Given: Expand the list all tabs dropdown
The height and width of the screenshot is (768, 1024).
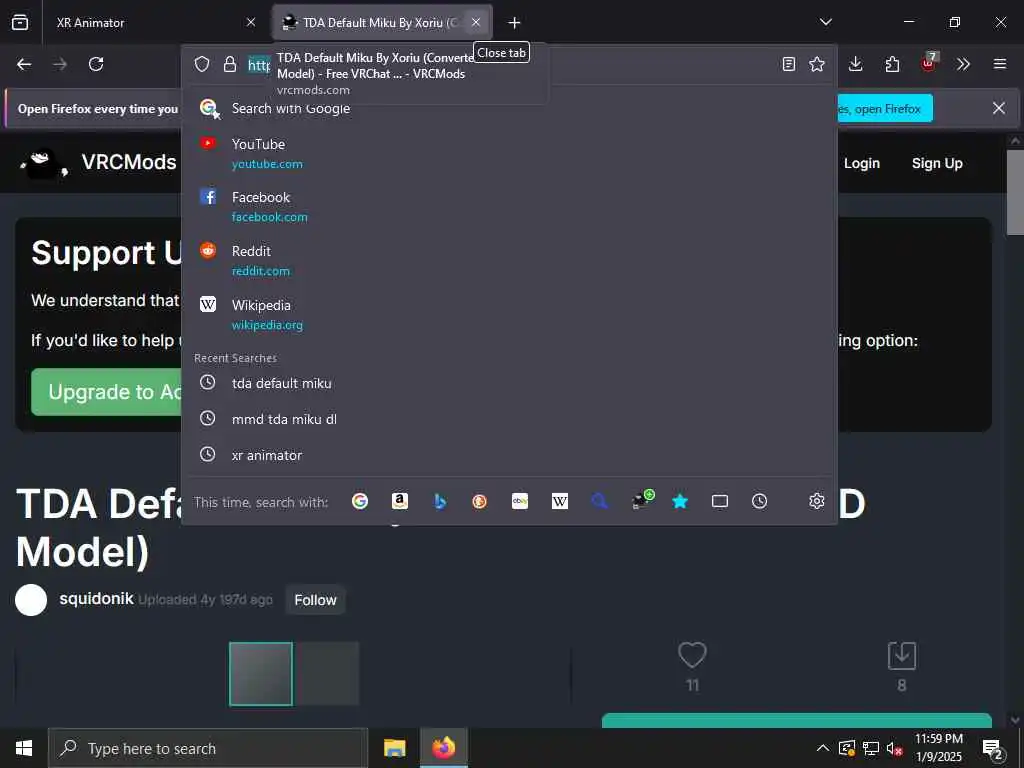Looking at the screenshot, I should click(826, 22).
